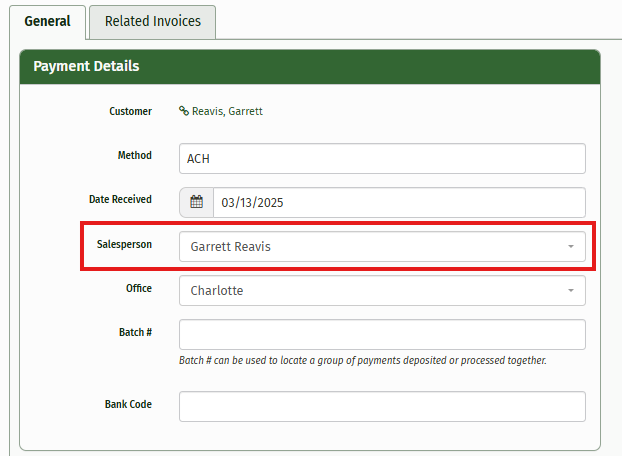Expand the Office dropdown arrow

pos(570,290)
